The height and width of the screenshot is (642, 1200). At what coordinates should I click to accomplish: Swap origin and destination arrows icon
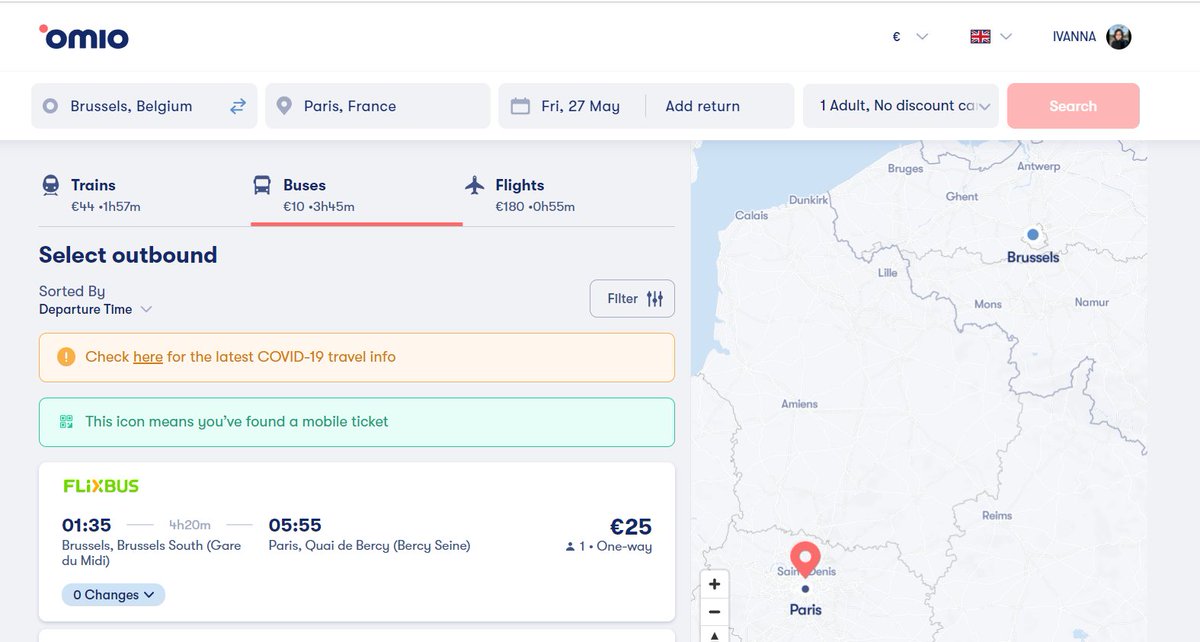click(x=238, y=106)
